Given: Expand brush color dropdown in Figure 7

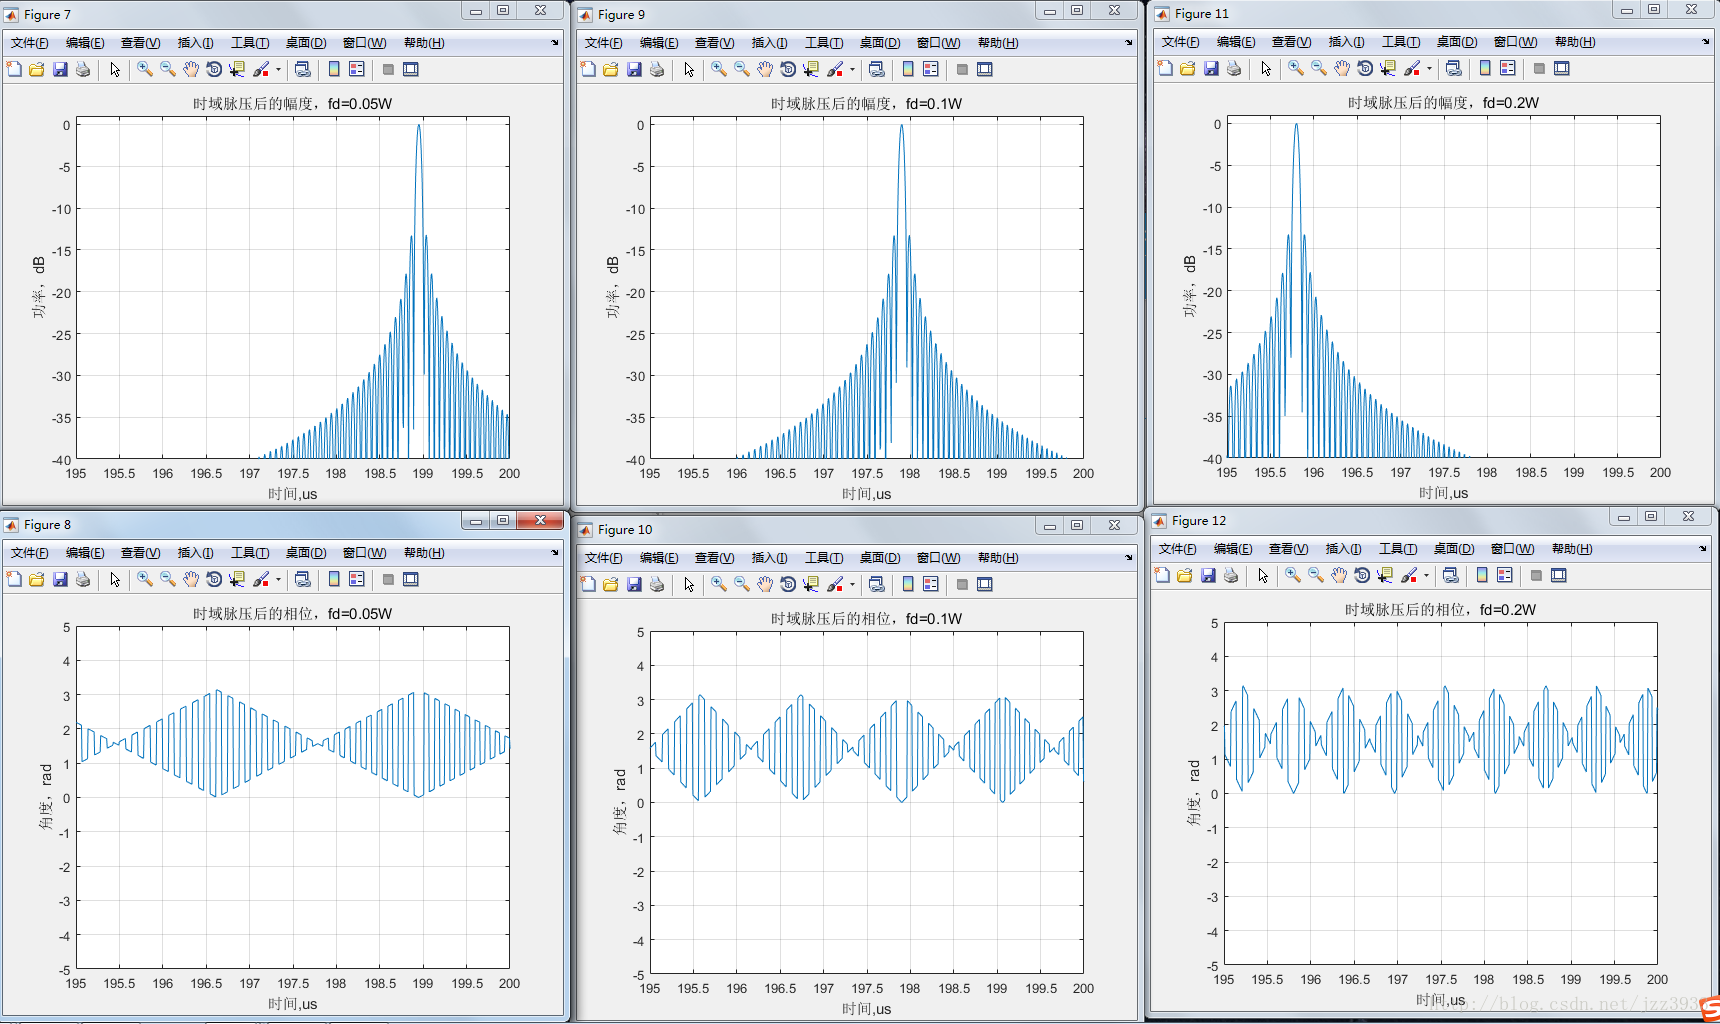Looking at the screenshot, I should [x=278, y=69].
